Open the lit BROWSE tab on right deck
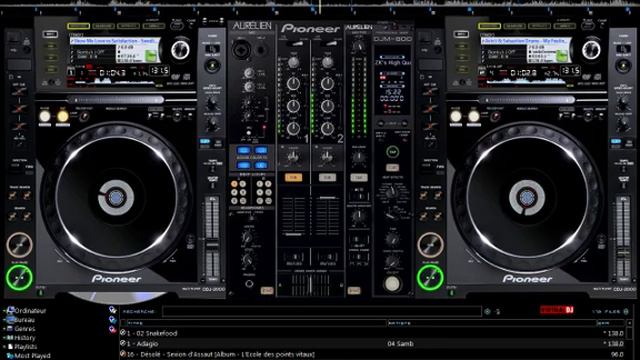 [x=489, y=26]
